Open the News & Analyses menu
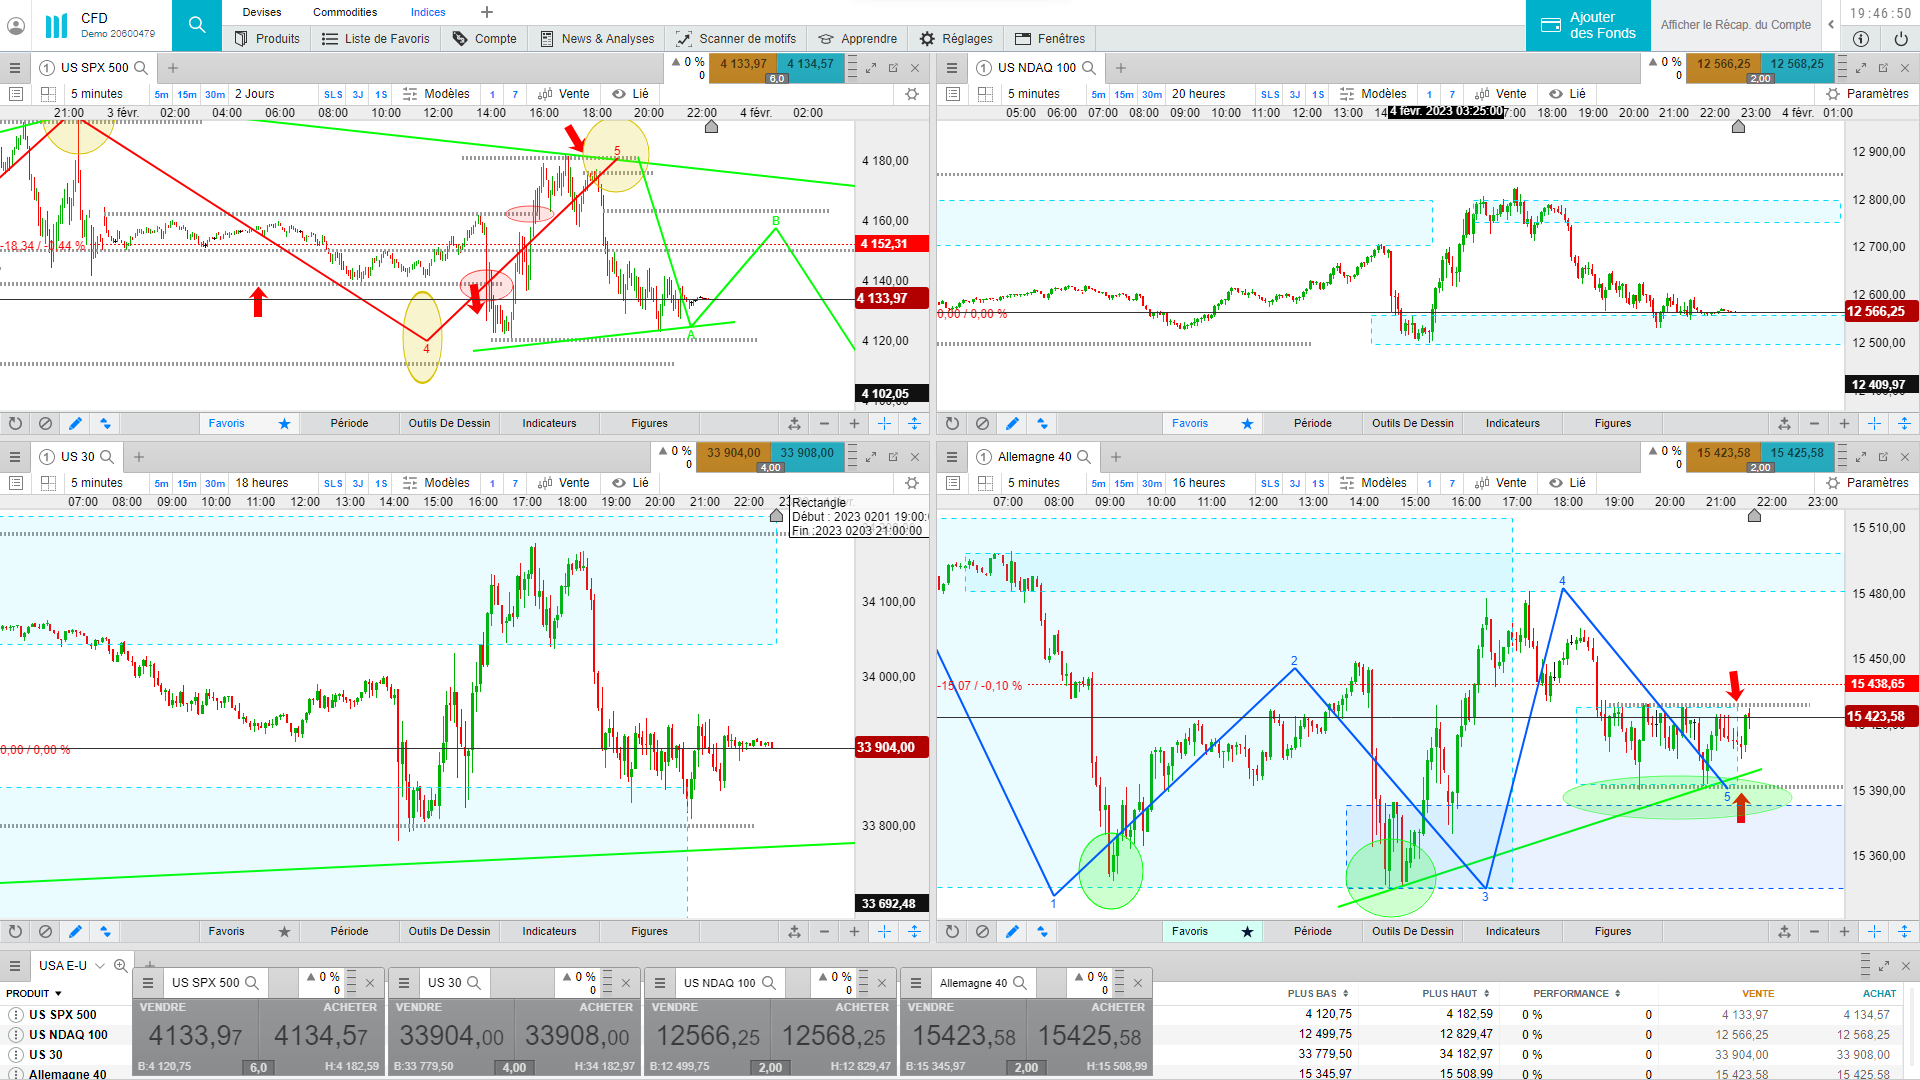The width and height of the screenshot is (1920, 1080). coord(597,38)
